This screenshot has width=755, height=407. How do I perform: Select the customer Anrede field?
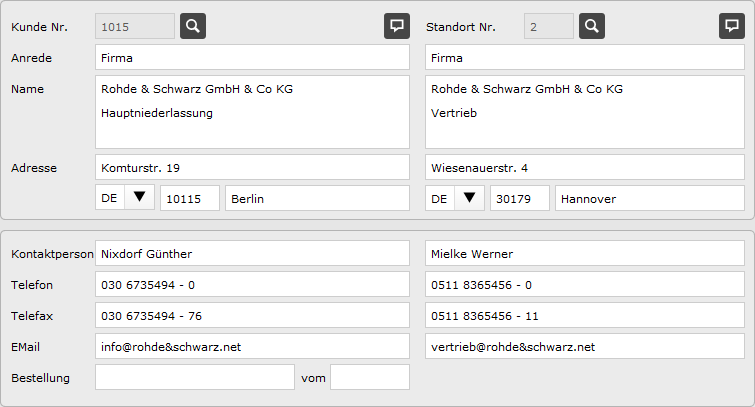click(x=252, y=58)
